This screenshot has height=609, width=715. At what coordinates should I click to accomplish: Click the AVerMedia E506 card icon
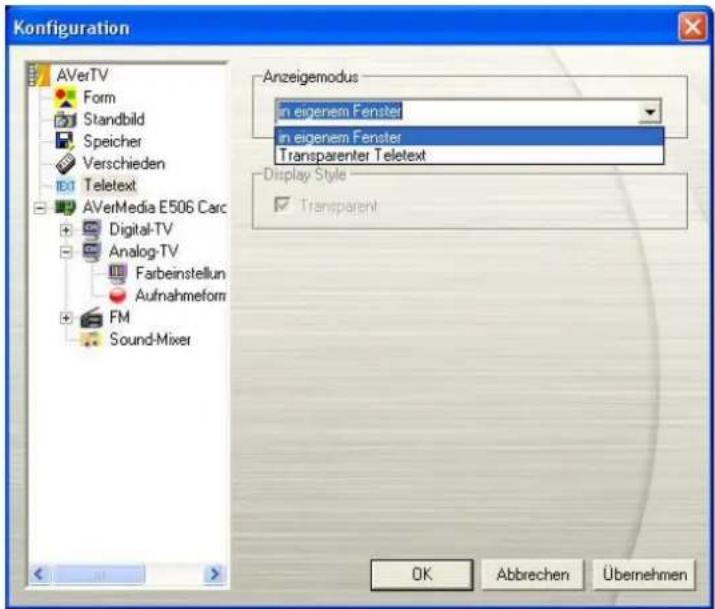coord(65,208)
